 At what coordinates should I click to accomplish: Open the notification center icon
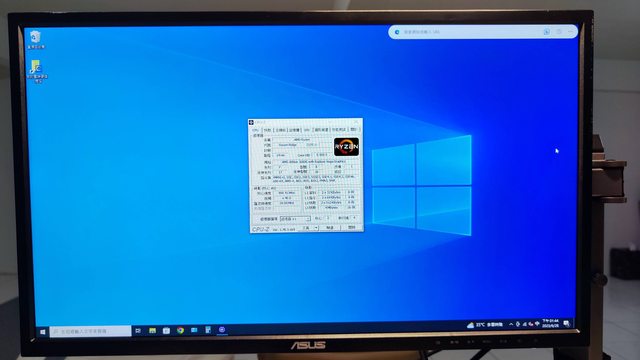click(x=567, y=324)
